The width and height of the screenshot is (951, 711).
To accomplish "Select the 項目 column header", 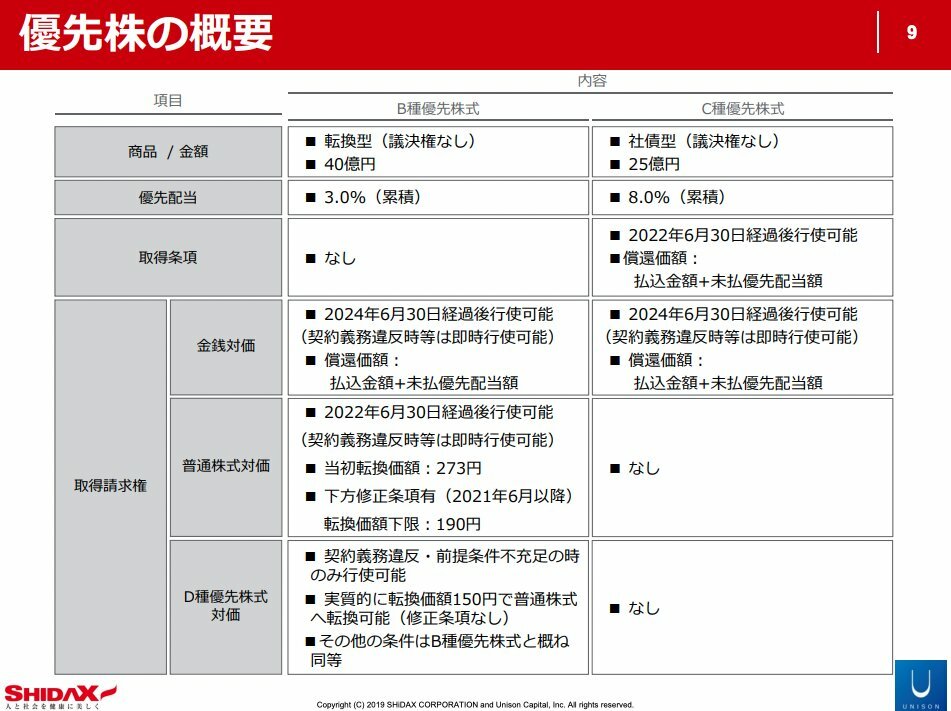I will click(168, 100).
